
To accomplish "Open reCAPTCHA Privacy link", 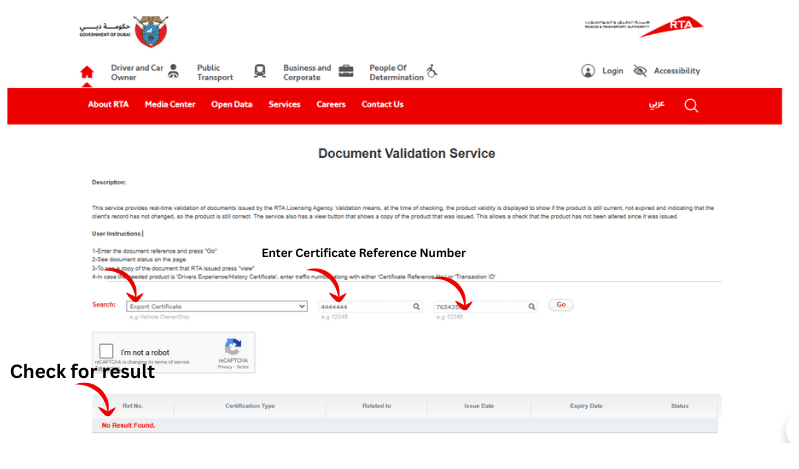I will (224, 367).
